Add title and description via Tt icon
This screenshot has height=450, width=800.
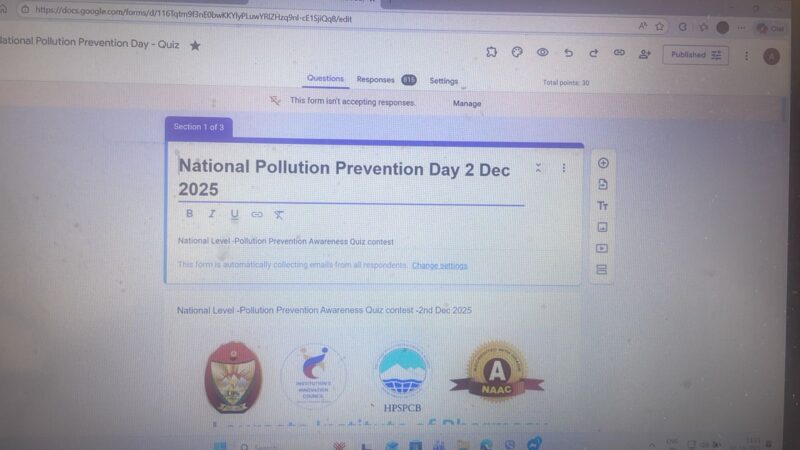click(602, 206)
